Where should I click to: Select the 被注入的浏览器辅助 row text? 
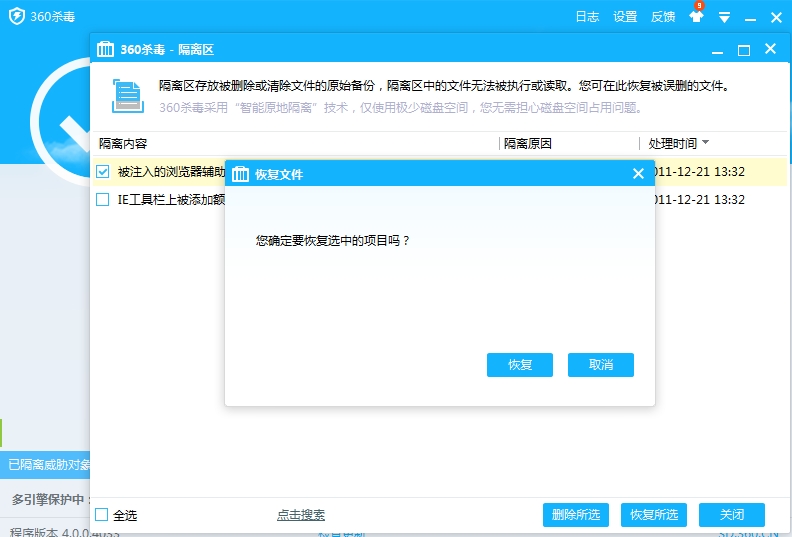171,172
